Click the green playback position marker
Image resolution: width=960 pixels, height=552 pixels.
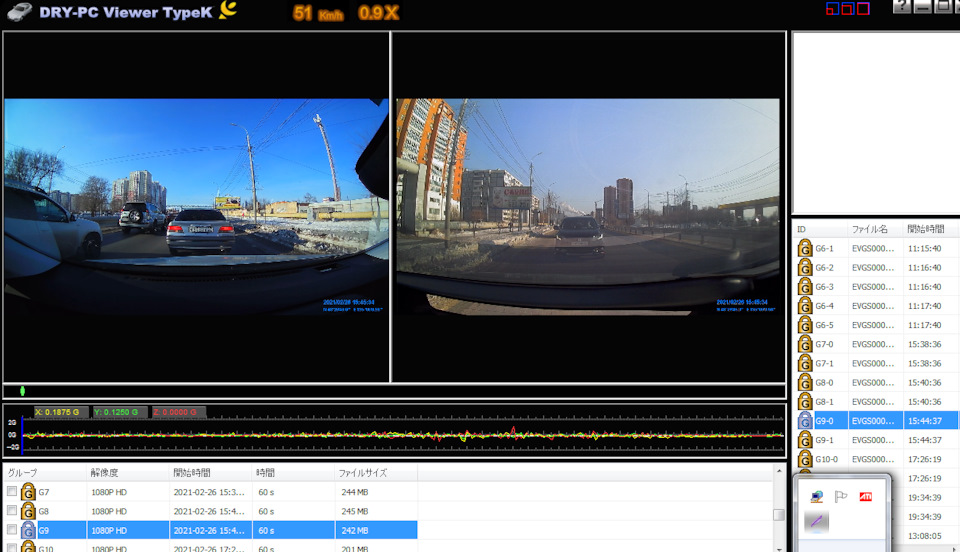tap(22, 390)
